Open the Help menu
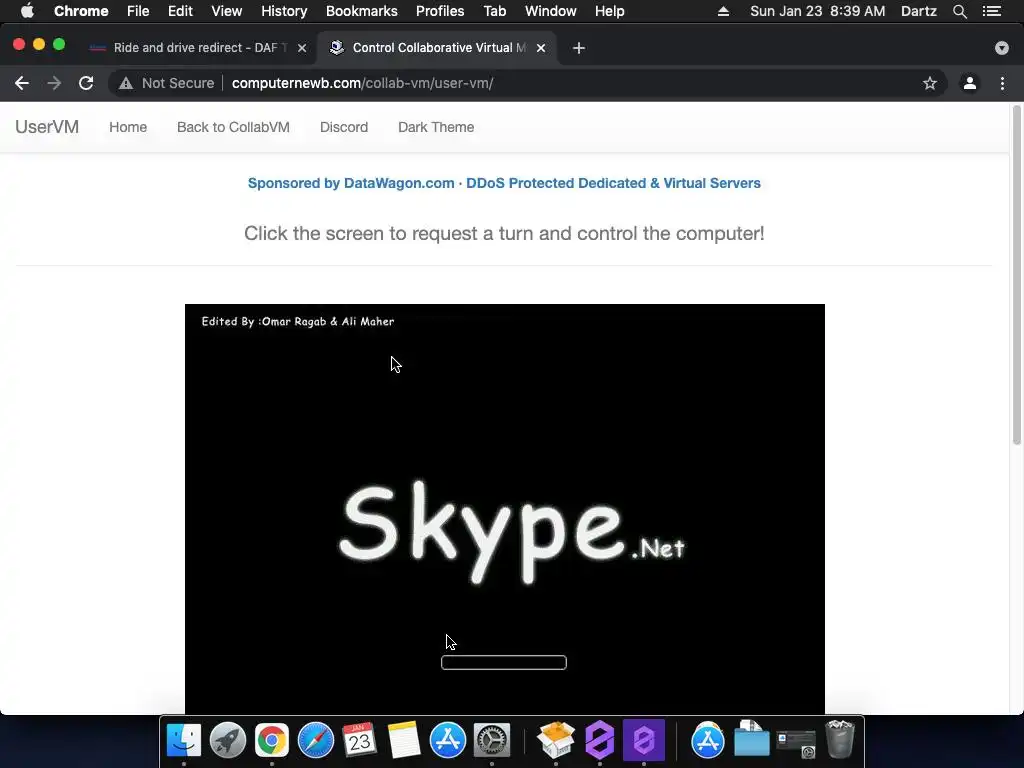The width and height of the screenshot is (1024, 768). point(609,11)
